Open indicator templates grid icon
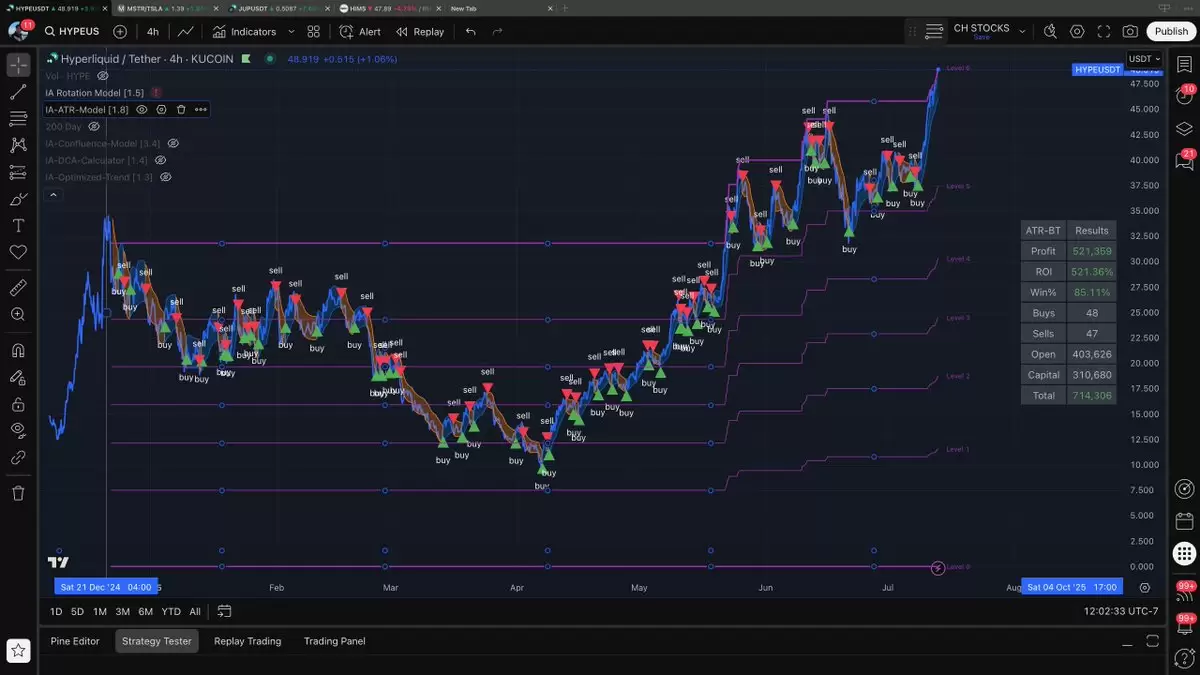This screenshot has height=675, width=1200. 314,31
